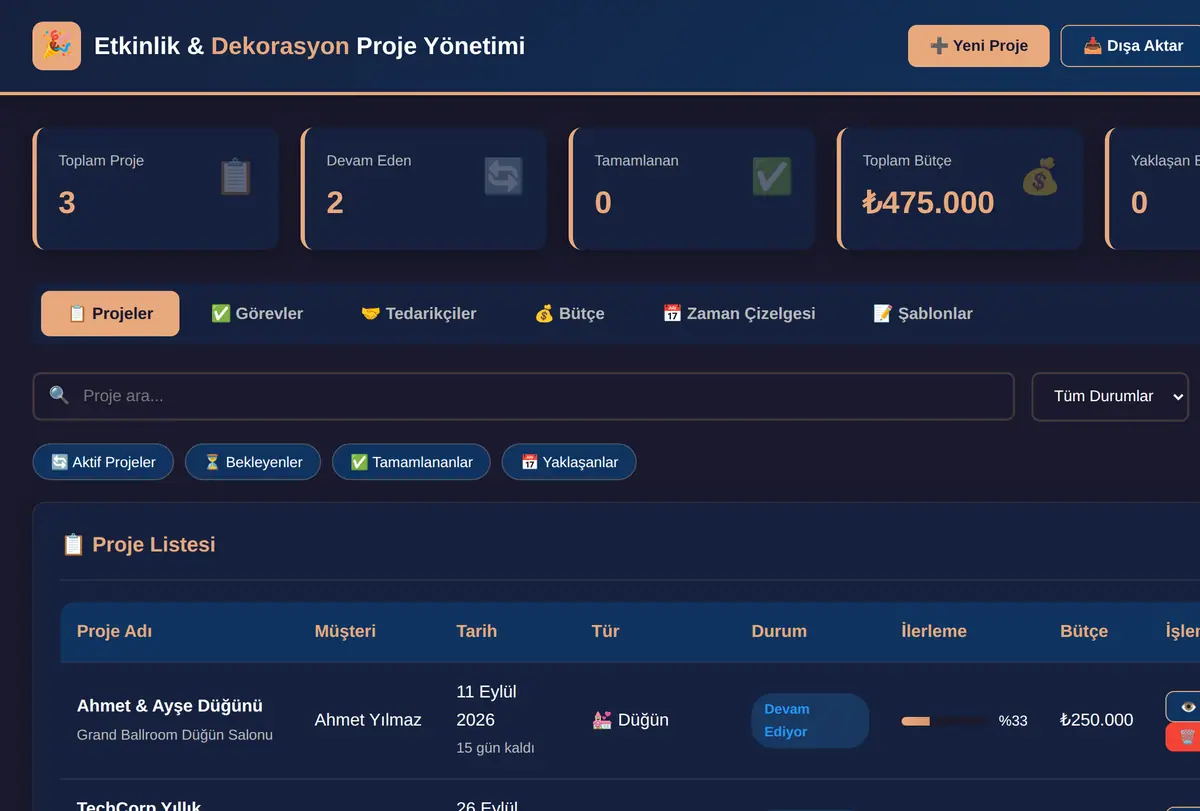The height and width of the screenshot is (811, 1200).
Task: Click the 15 gün kaldı text
Action: pyautogui.click(x=495, y=748)
